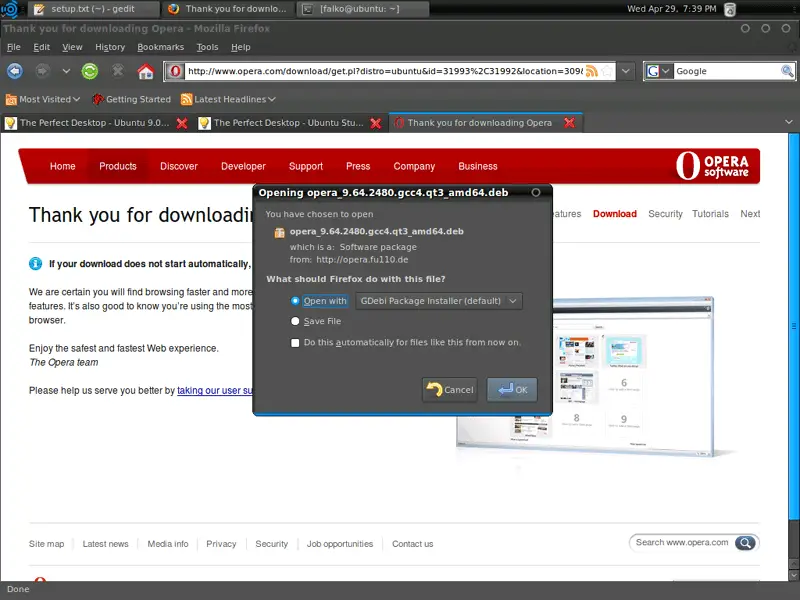Open the list all tabs dropdown

(789, 122)
